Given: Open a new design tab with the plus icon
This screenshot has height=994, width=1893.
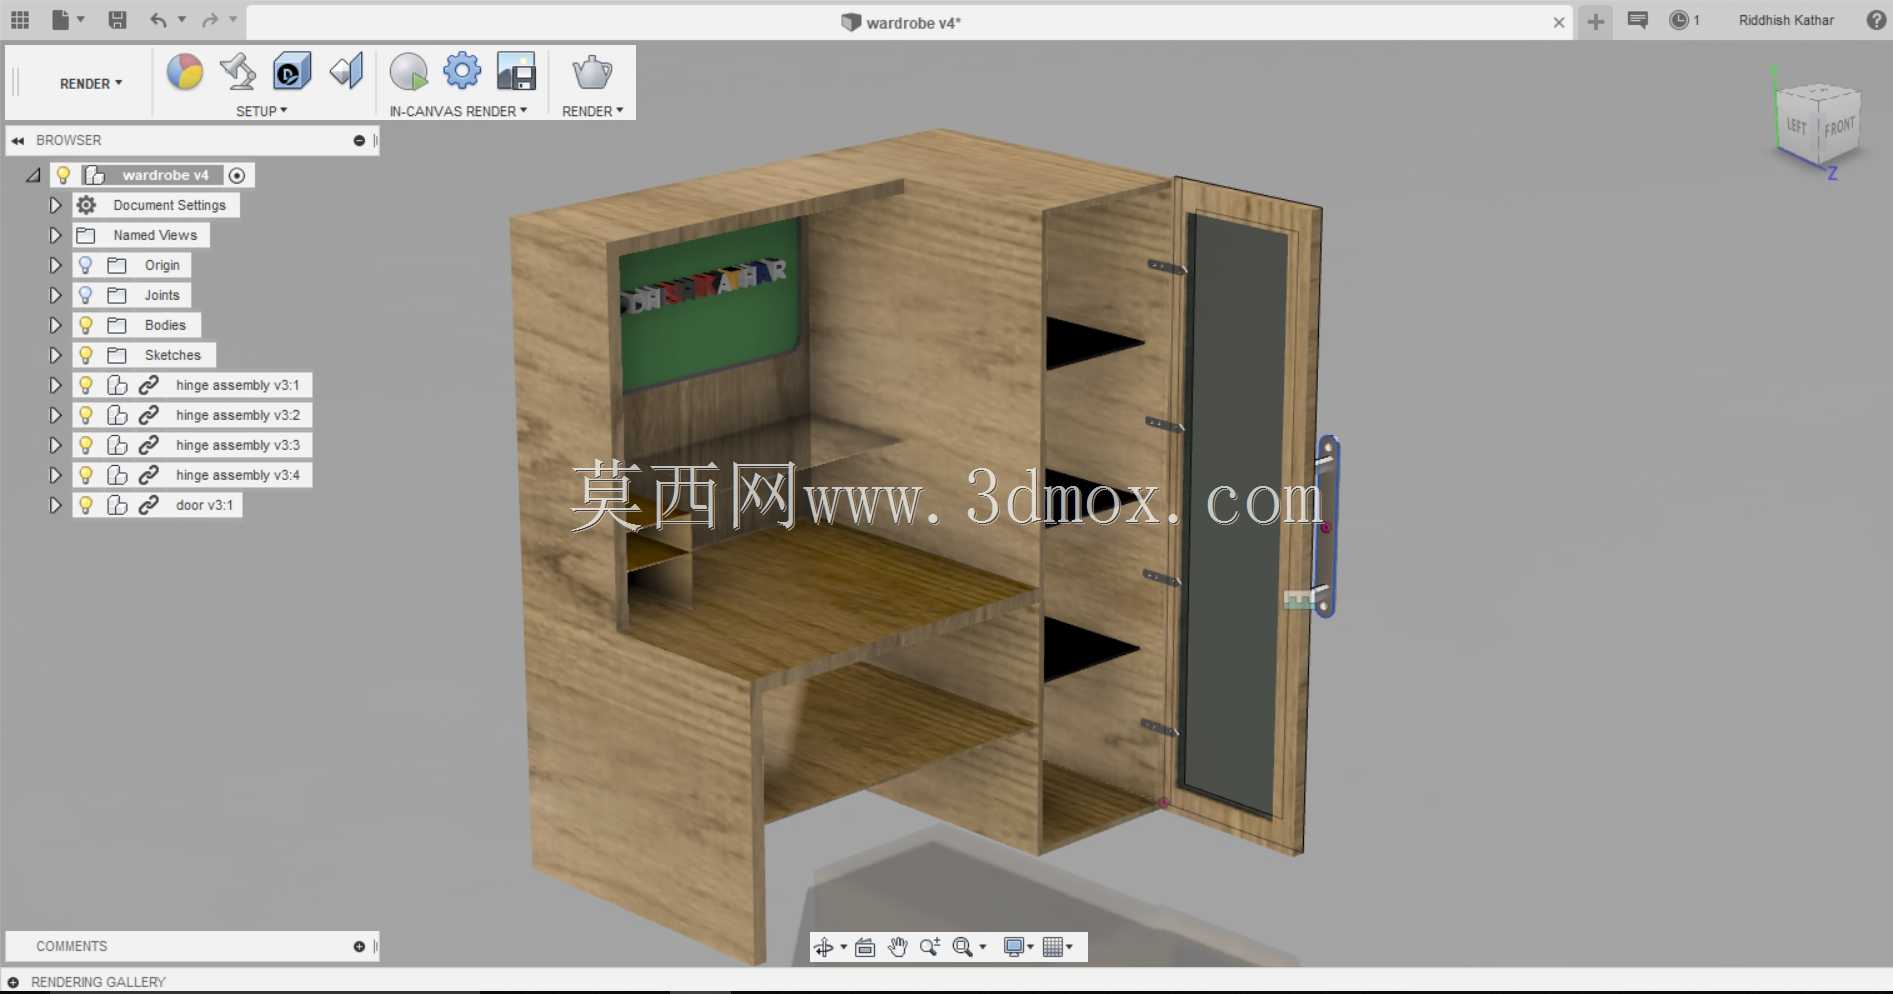Looking at the screenshot, I should (x=1596, y=21).
